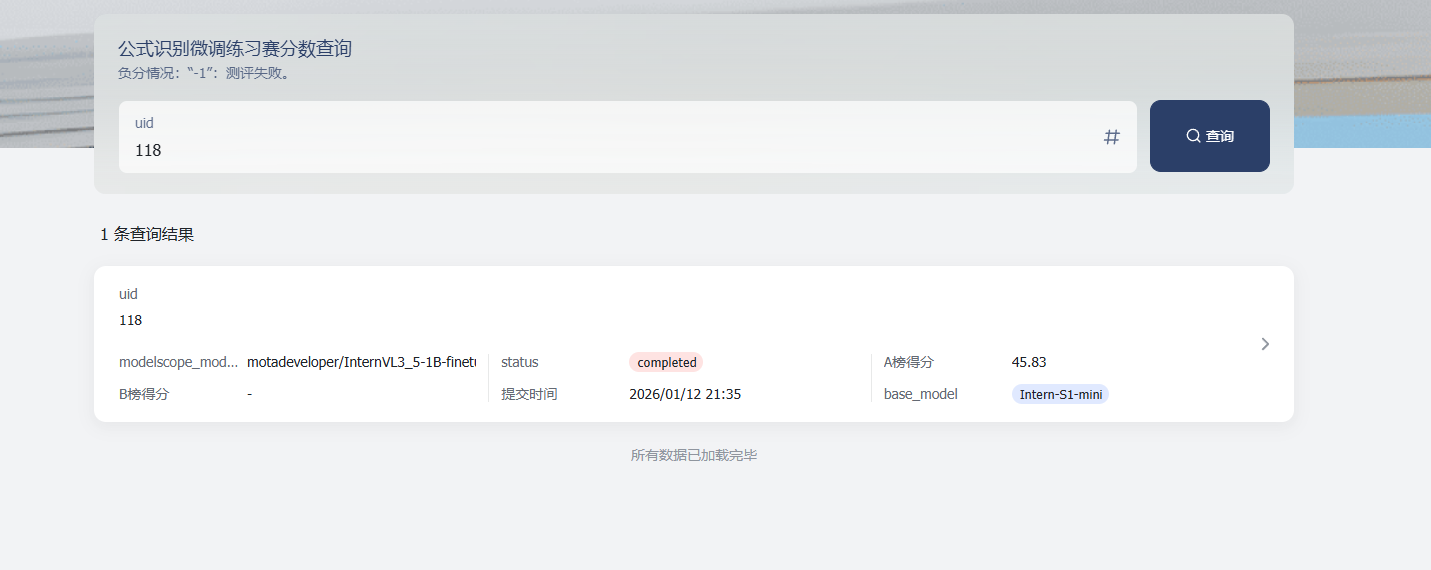Click the Intern-S1-mini base model tag
The image size is (1431, 570).
(1060, 394)
